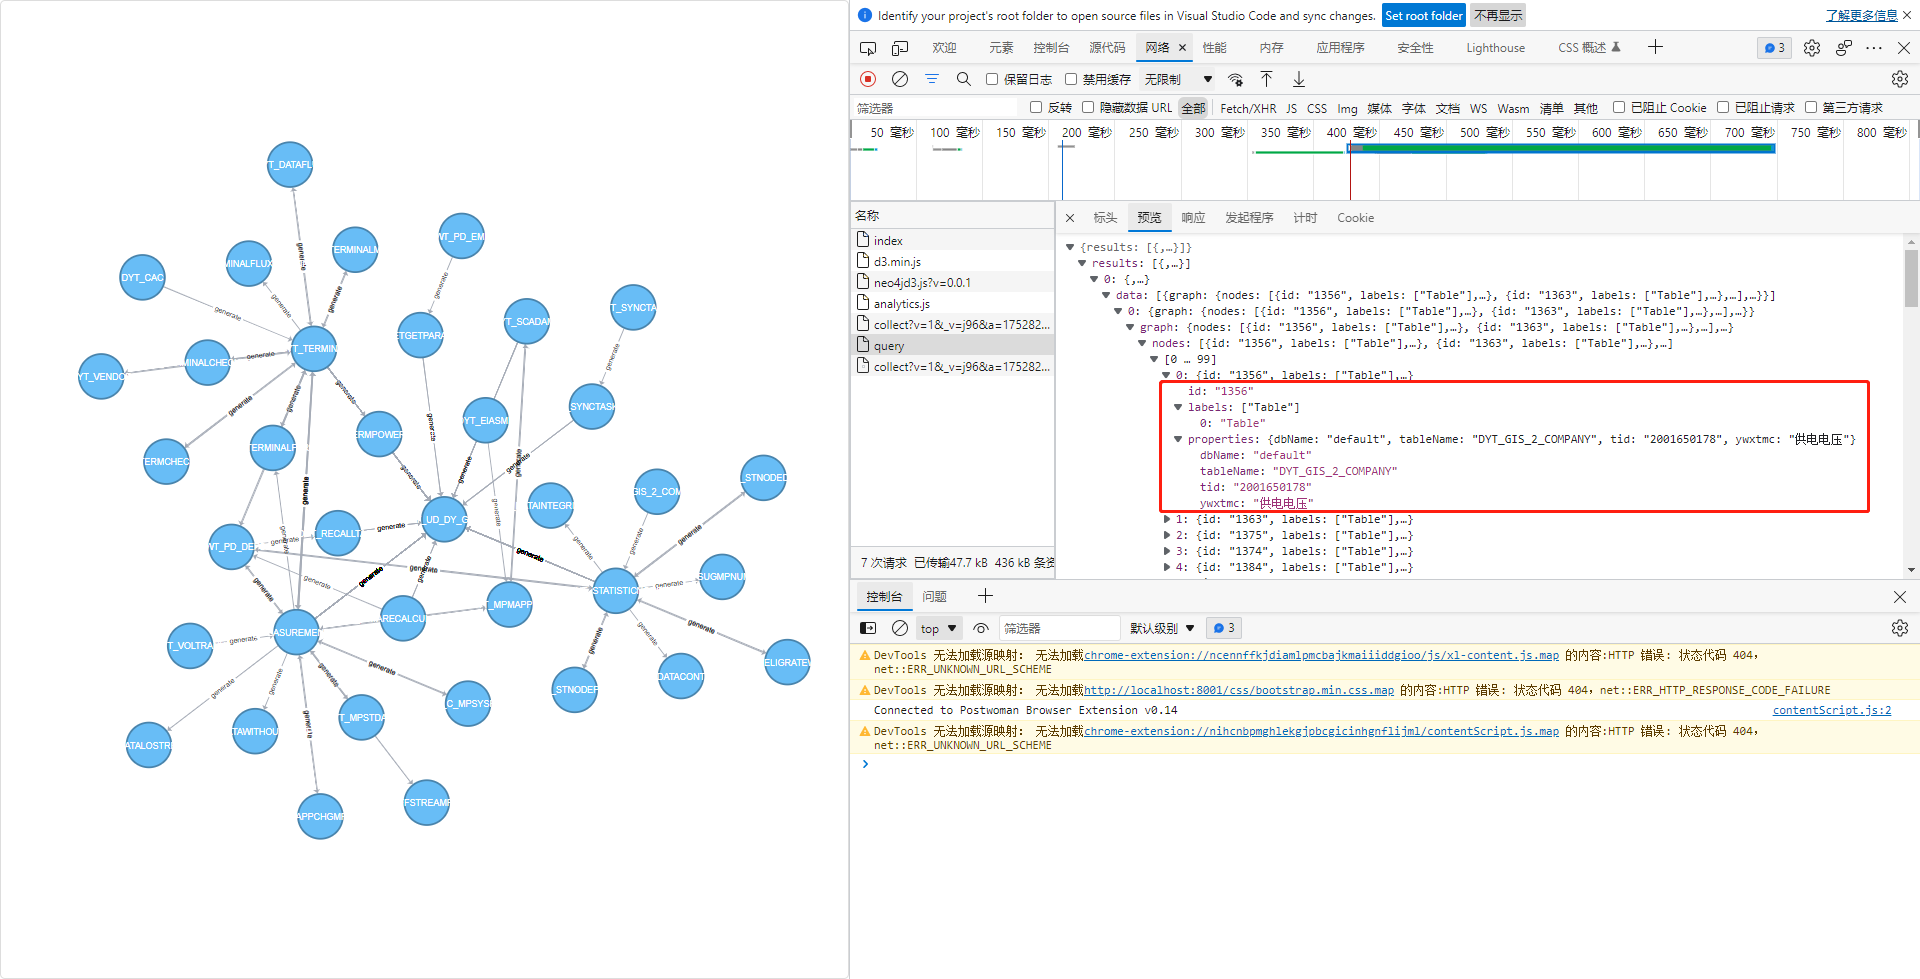Check 已阻止请求 checkbox
This screenshot has width=1920, height=979.
pyautogui.click(x=1723, y=107)
